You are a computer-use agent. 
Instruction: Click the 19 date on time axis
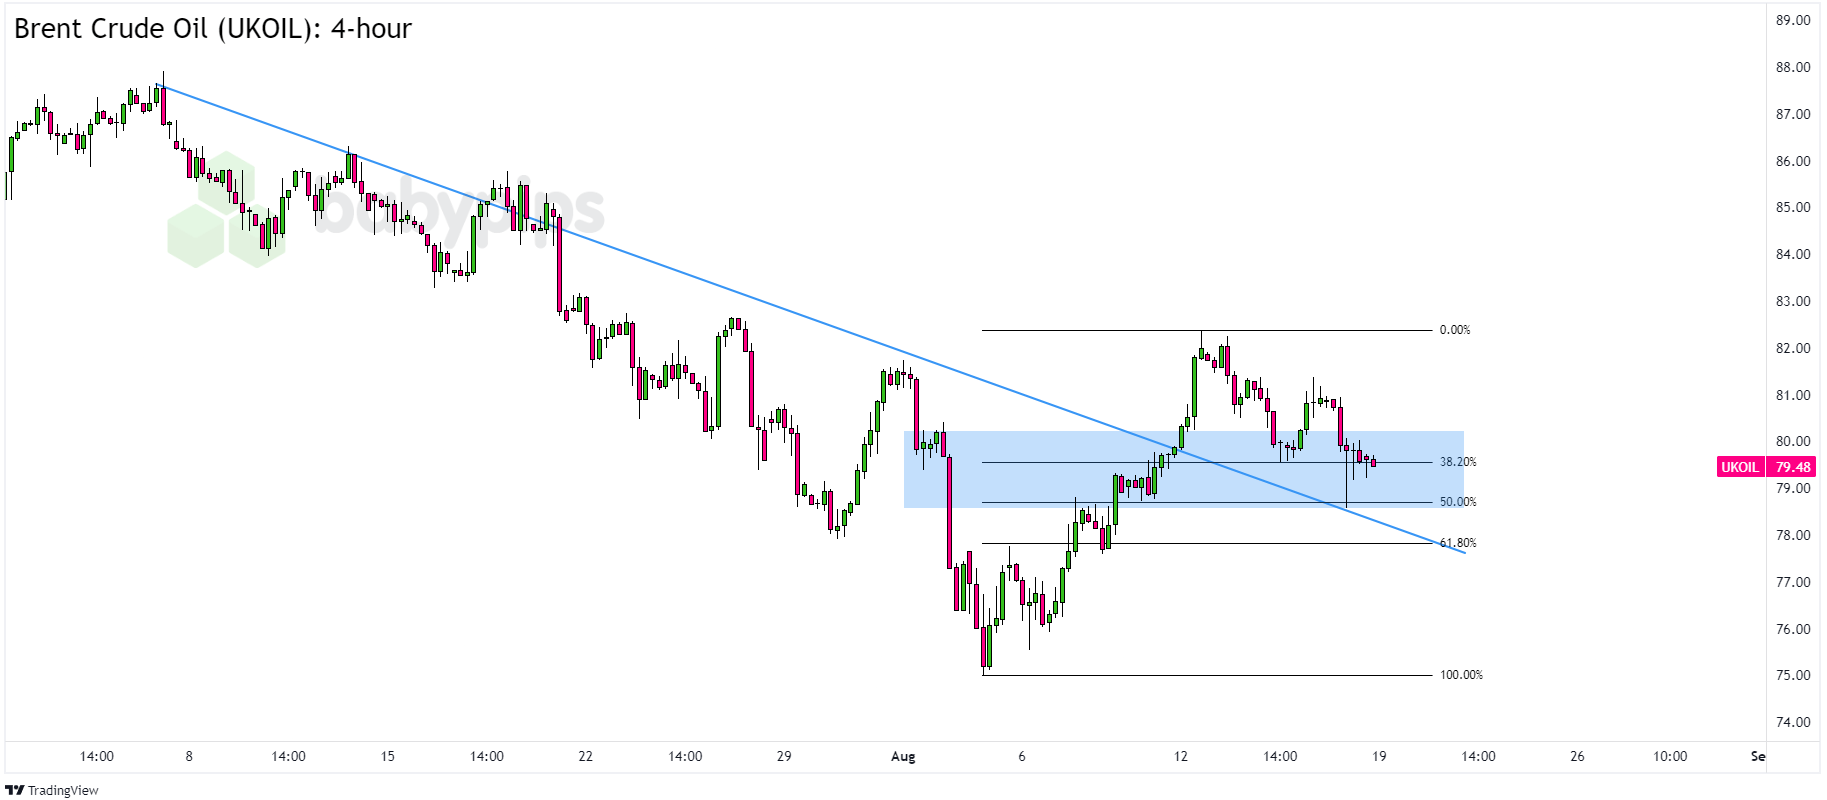pyautogui.click(x=1379, y=756)
